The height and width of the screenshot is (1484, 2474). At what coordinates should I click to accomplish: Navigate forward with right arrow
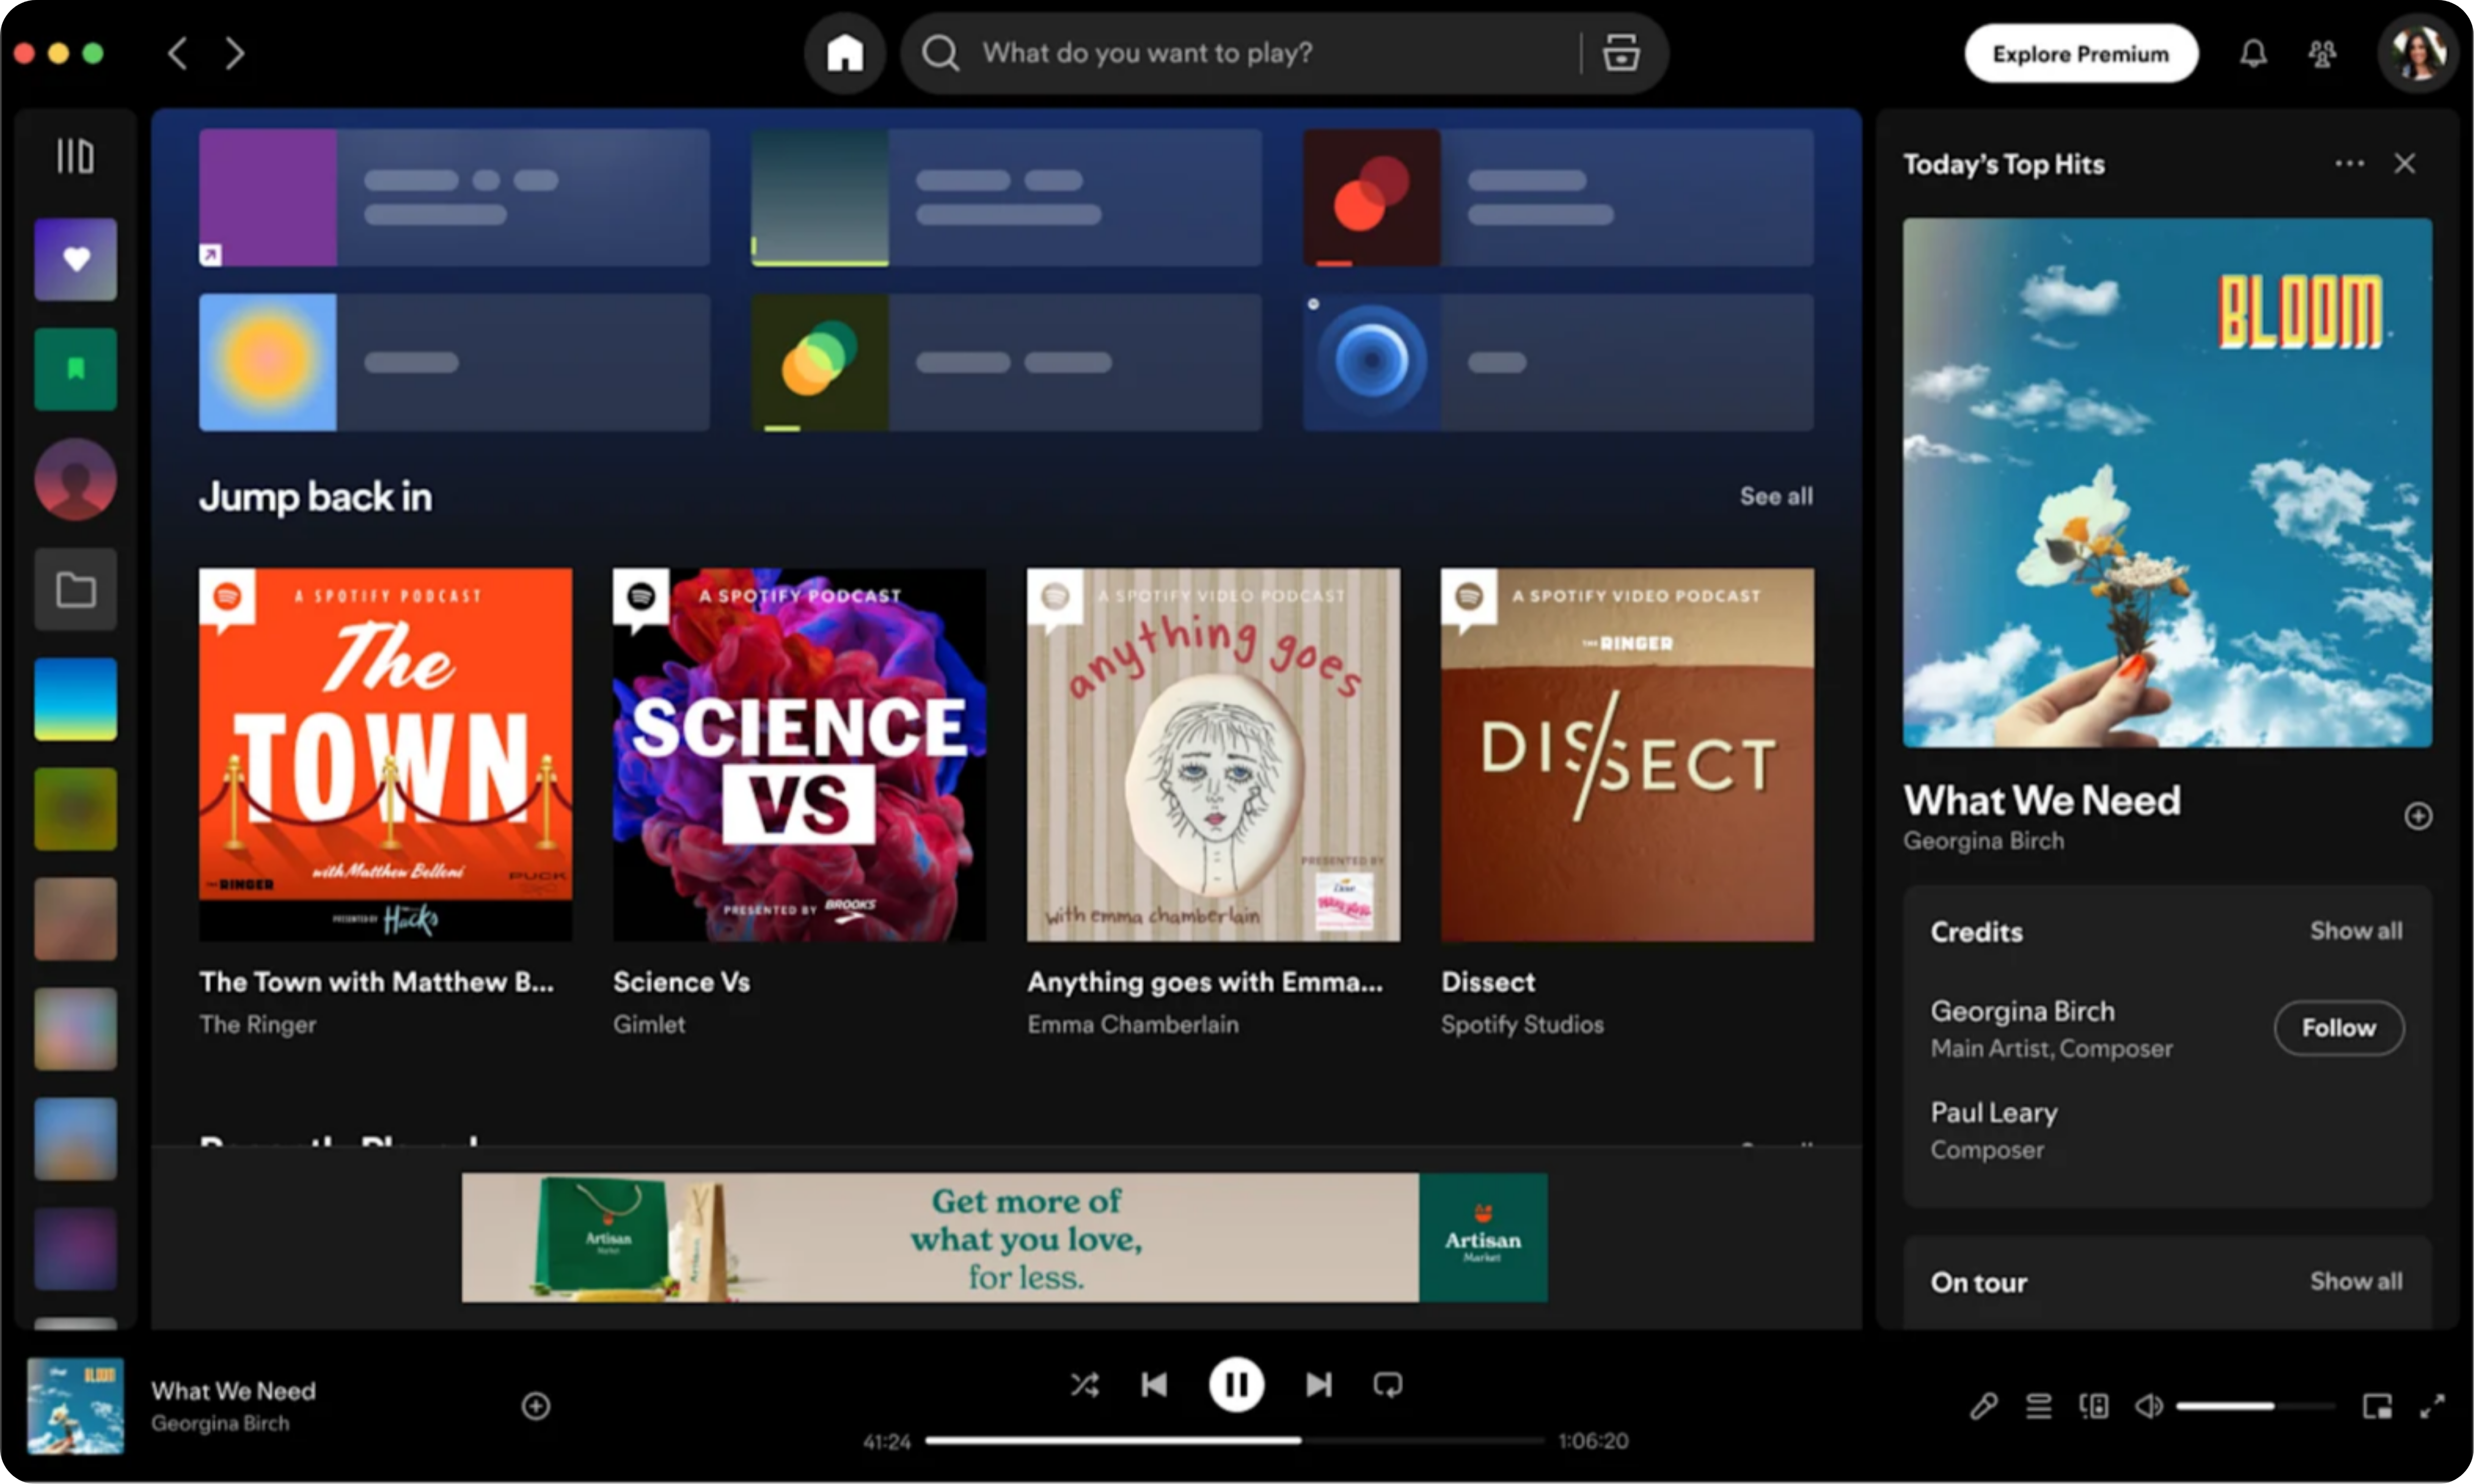coord(235,53)
